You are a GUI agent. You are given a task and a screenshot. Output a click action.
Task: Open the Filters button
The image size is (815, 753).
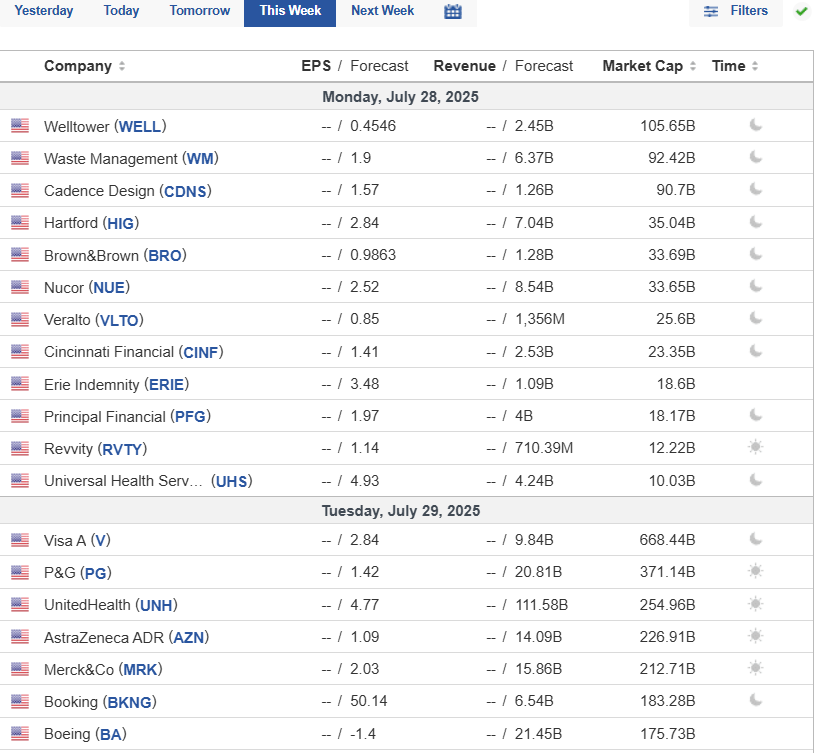point(736,11)
